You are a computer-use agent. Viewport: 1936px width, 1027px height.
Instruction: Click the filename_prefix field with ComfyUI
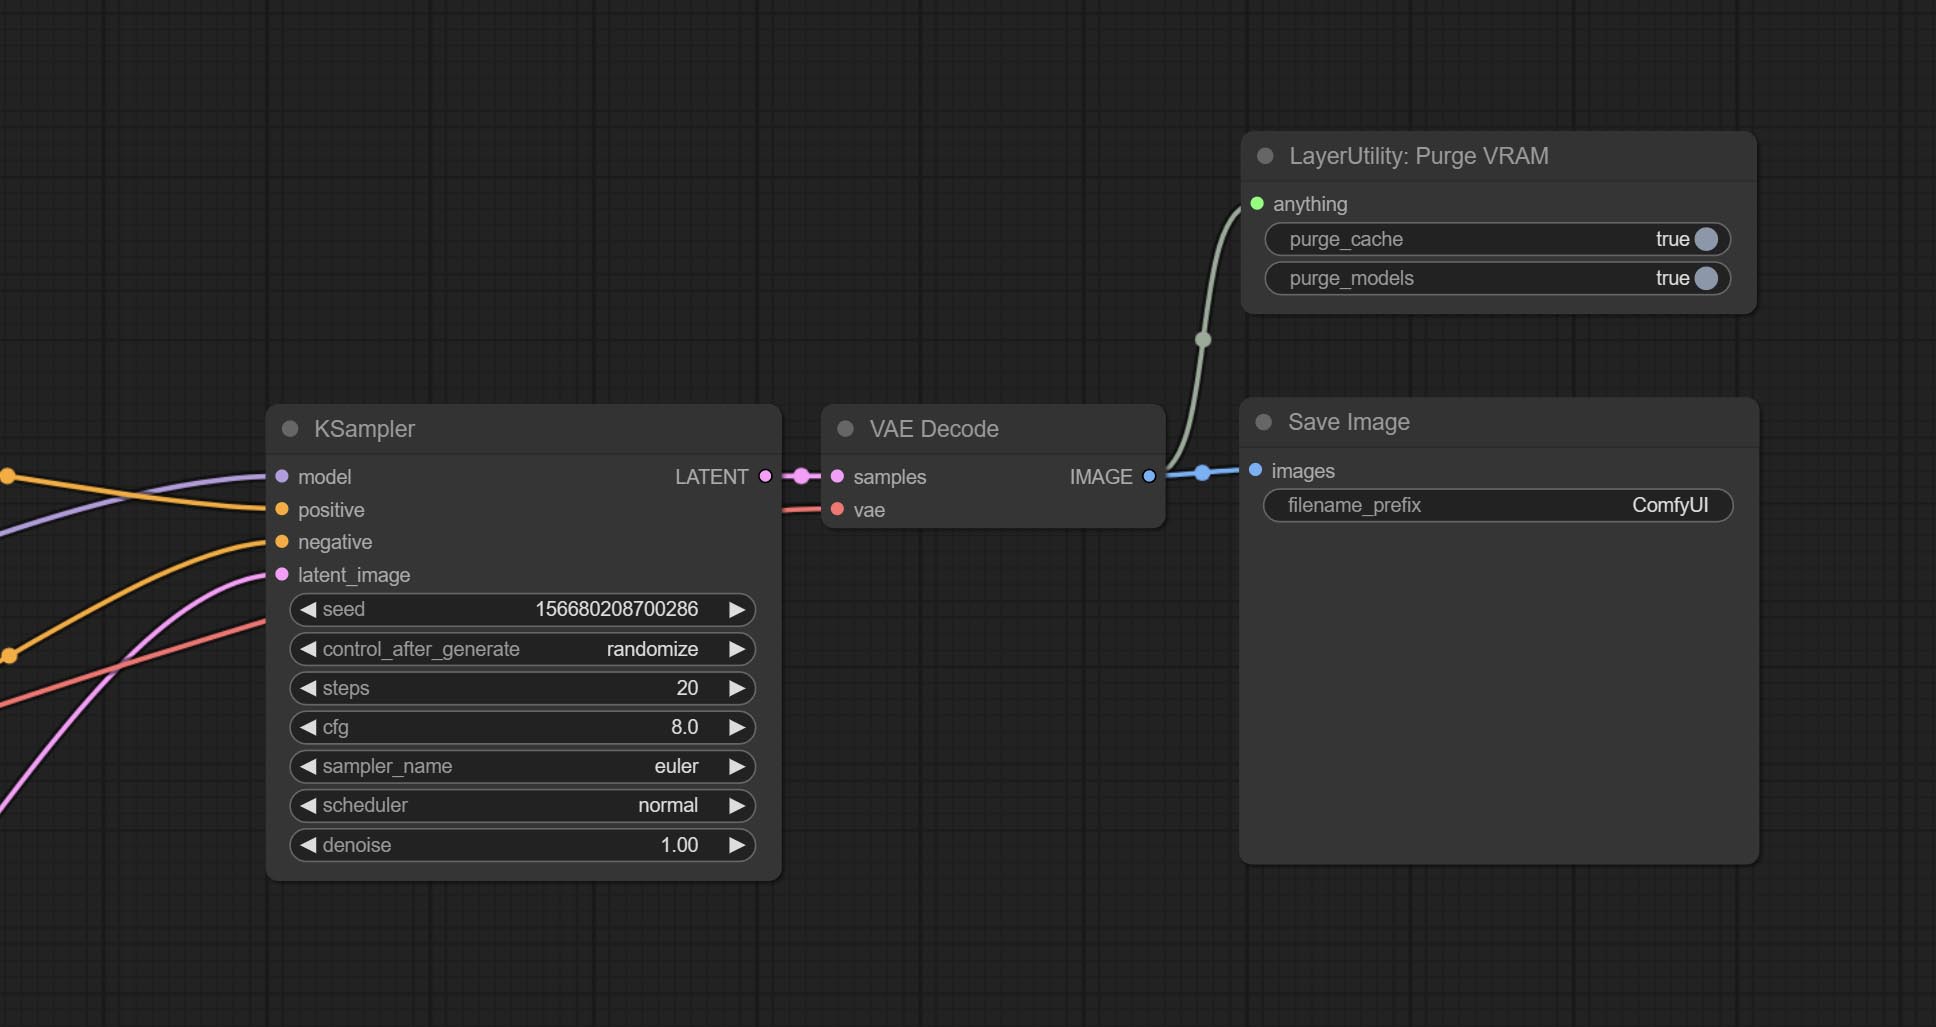tap(1497, 505)
